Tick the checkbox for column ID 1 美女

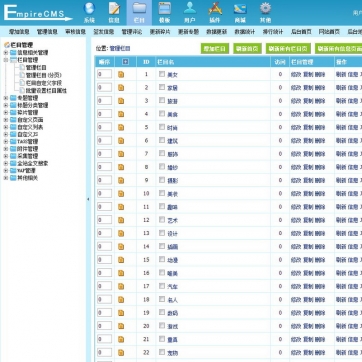162,74
